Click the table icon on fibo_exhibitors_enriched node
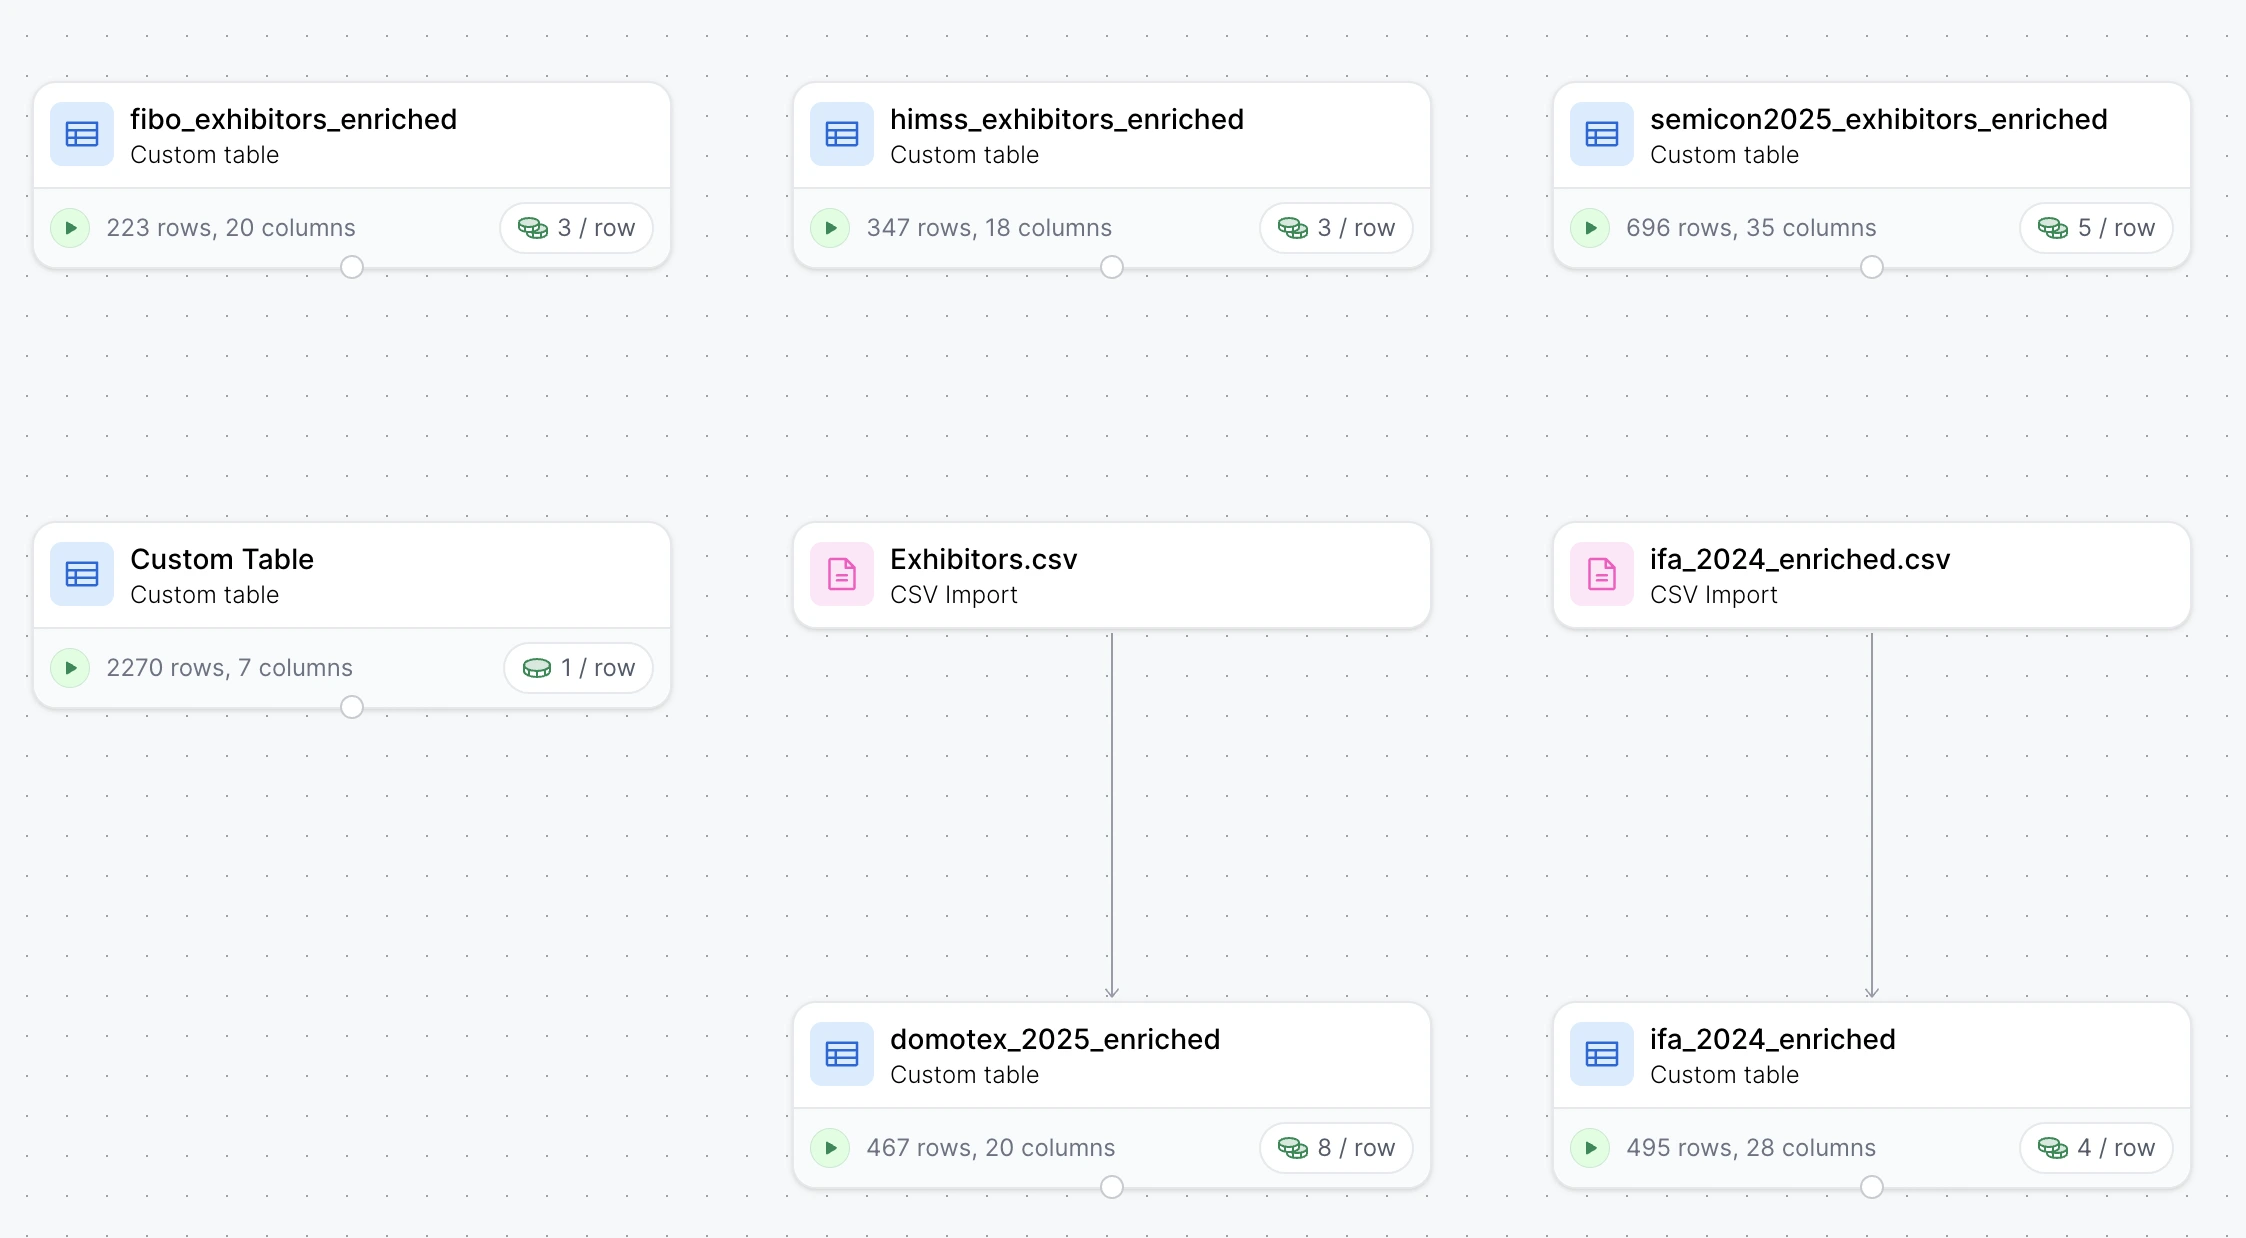The image size is (2246, 1238). pos(81,134)
